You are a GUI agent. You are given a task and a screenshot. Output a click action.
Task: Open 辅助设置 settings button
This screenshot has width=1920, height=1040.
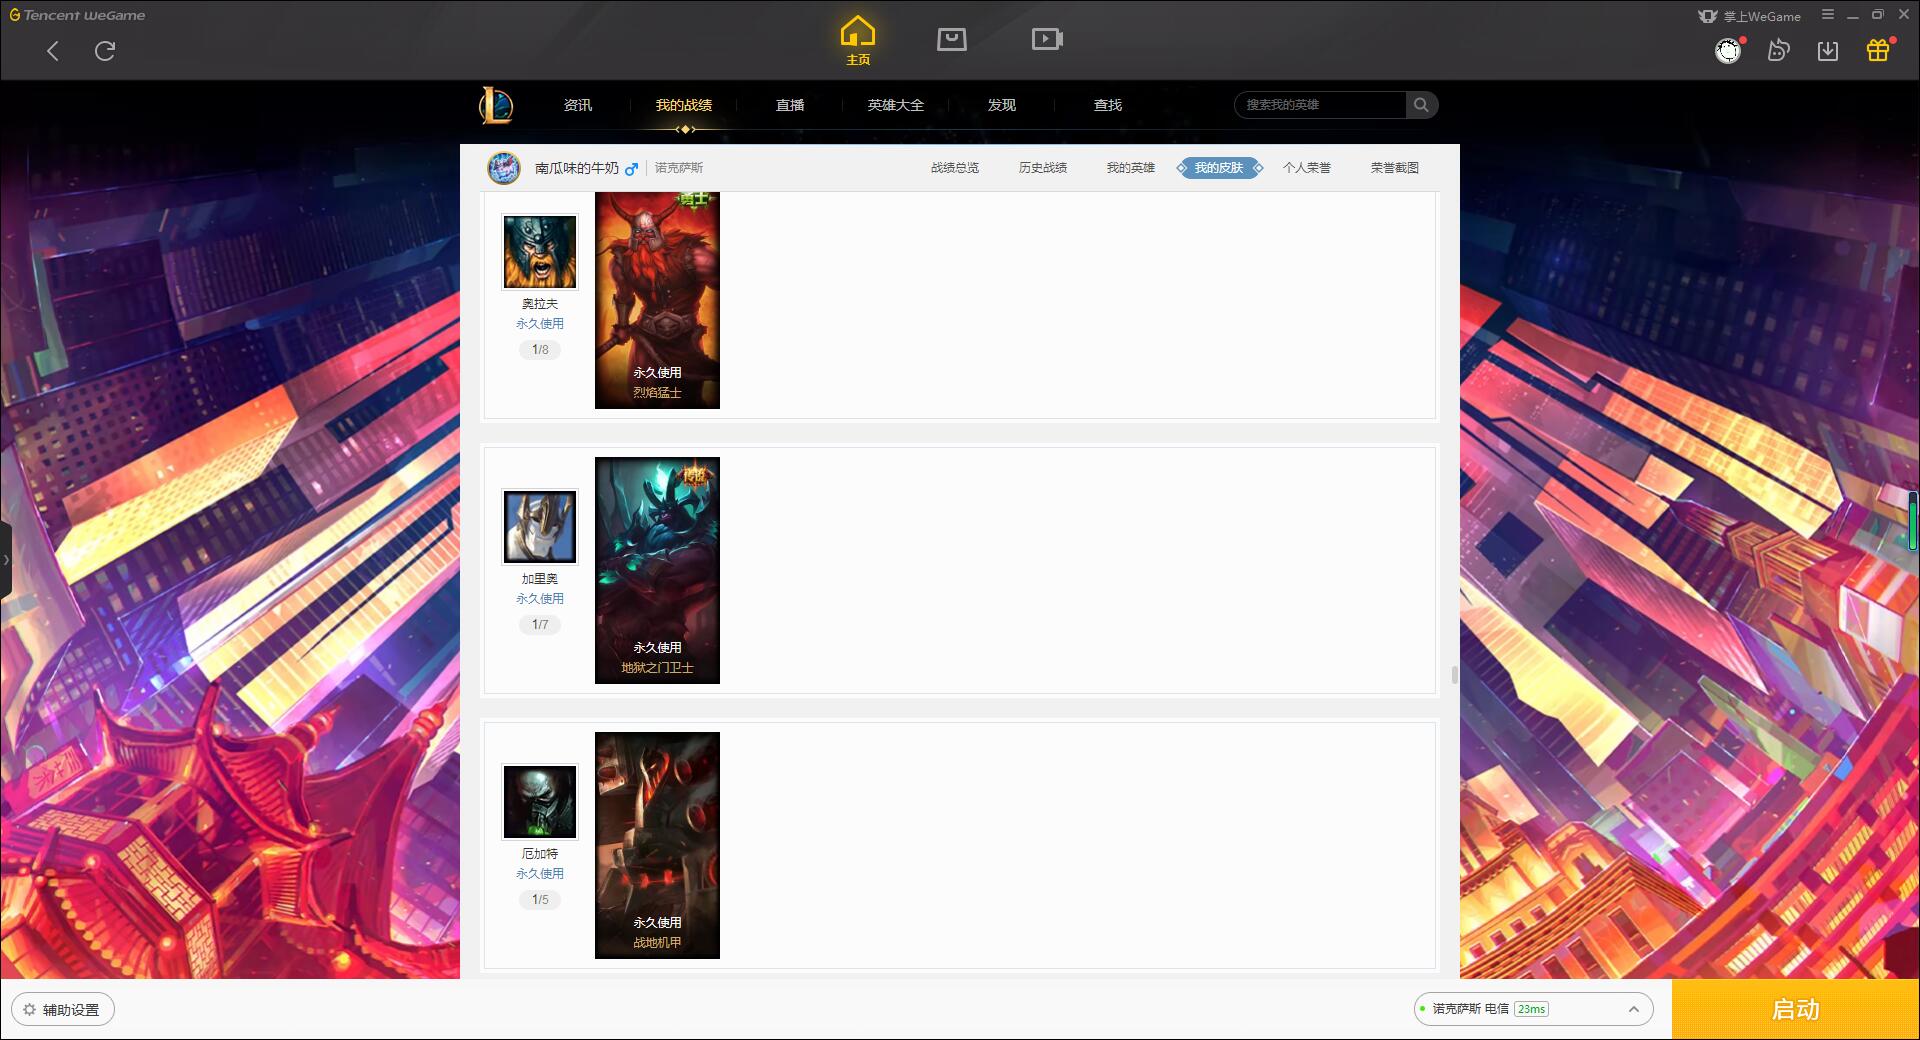coord(63,1010)
